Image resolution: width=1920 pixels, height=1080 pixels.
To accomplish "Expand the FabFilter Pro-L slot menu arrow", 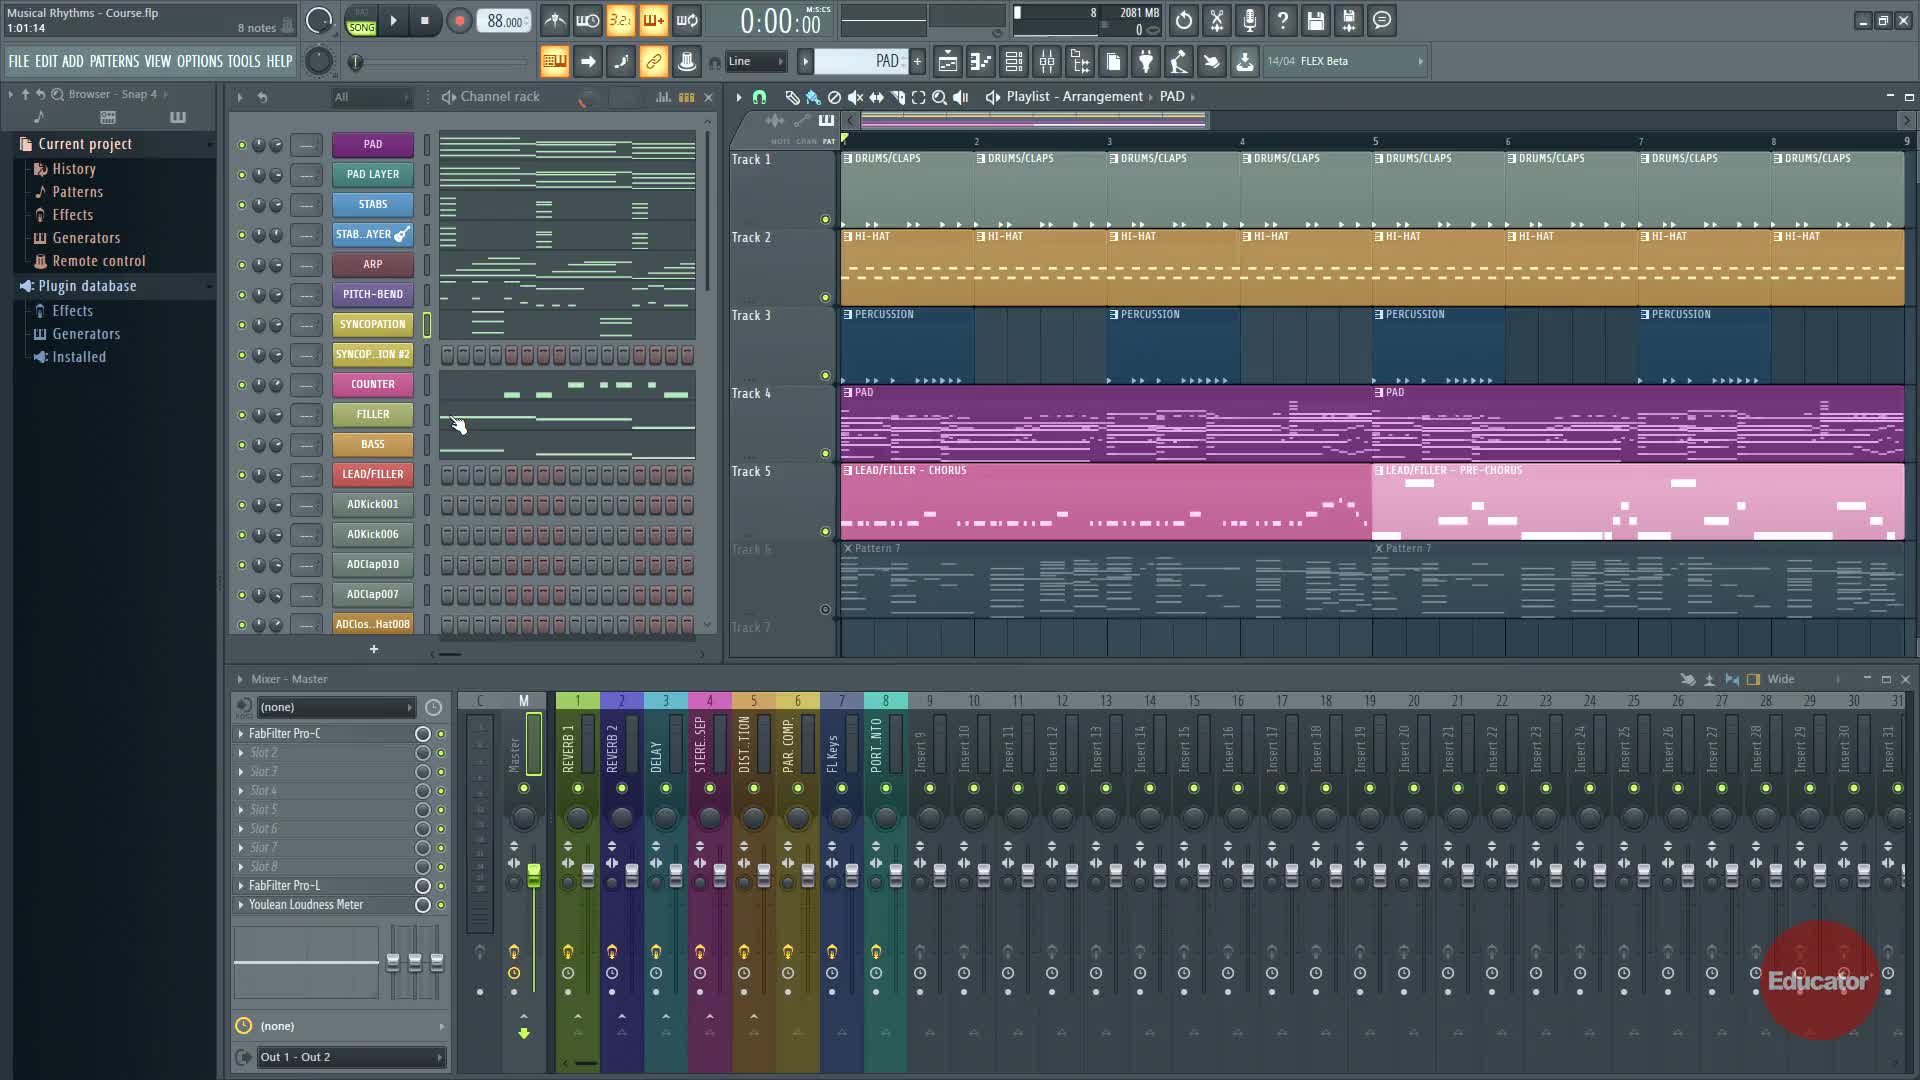I will tap(241, 886).
